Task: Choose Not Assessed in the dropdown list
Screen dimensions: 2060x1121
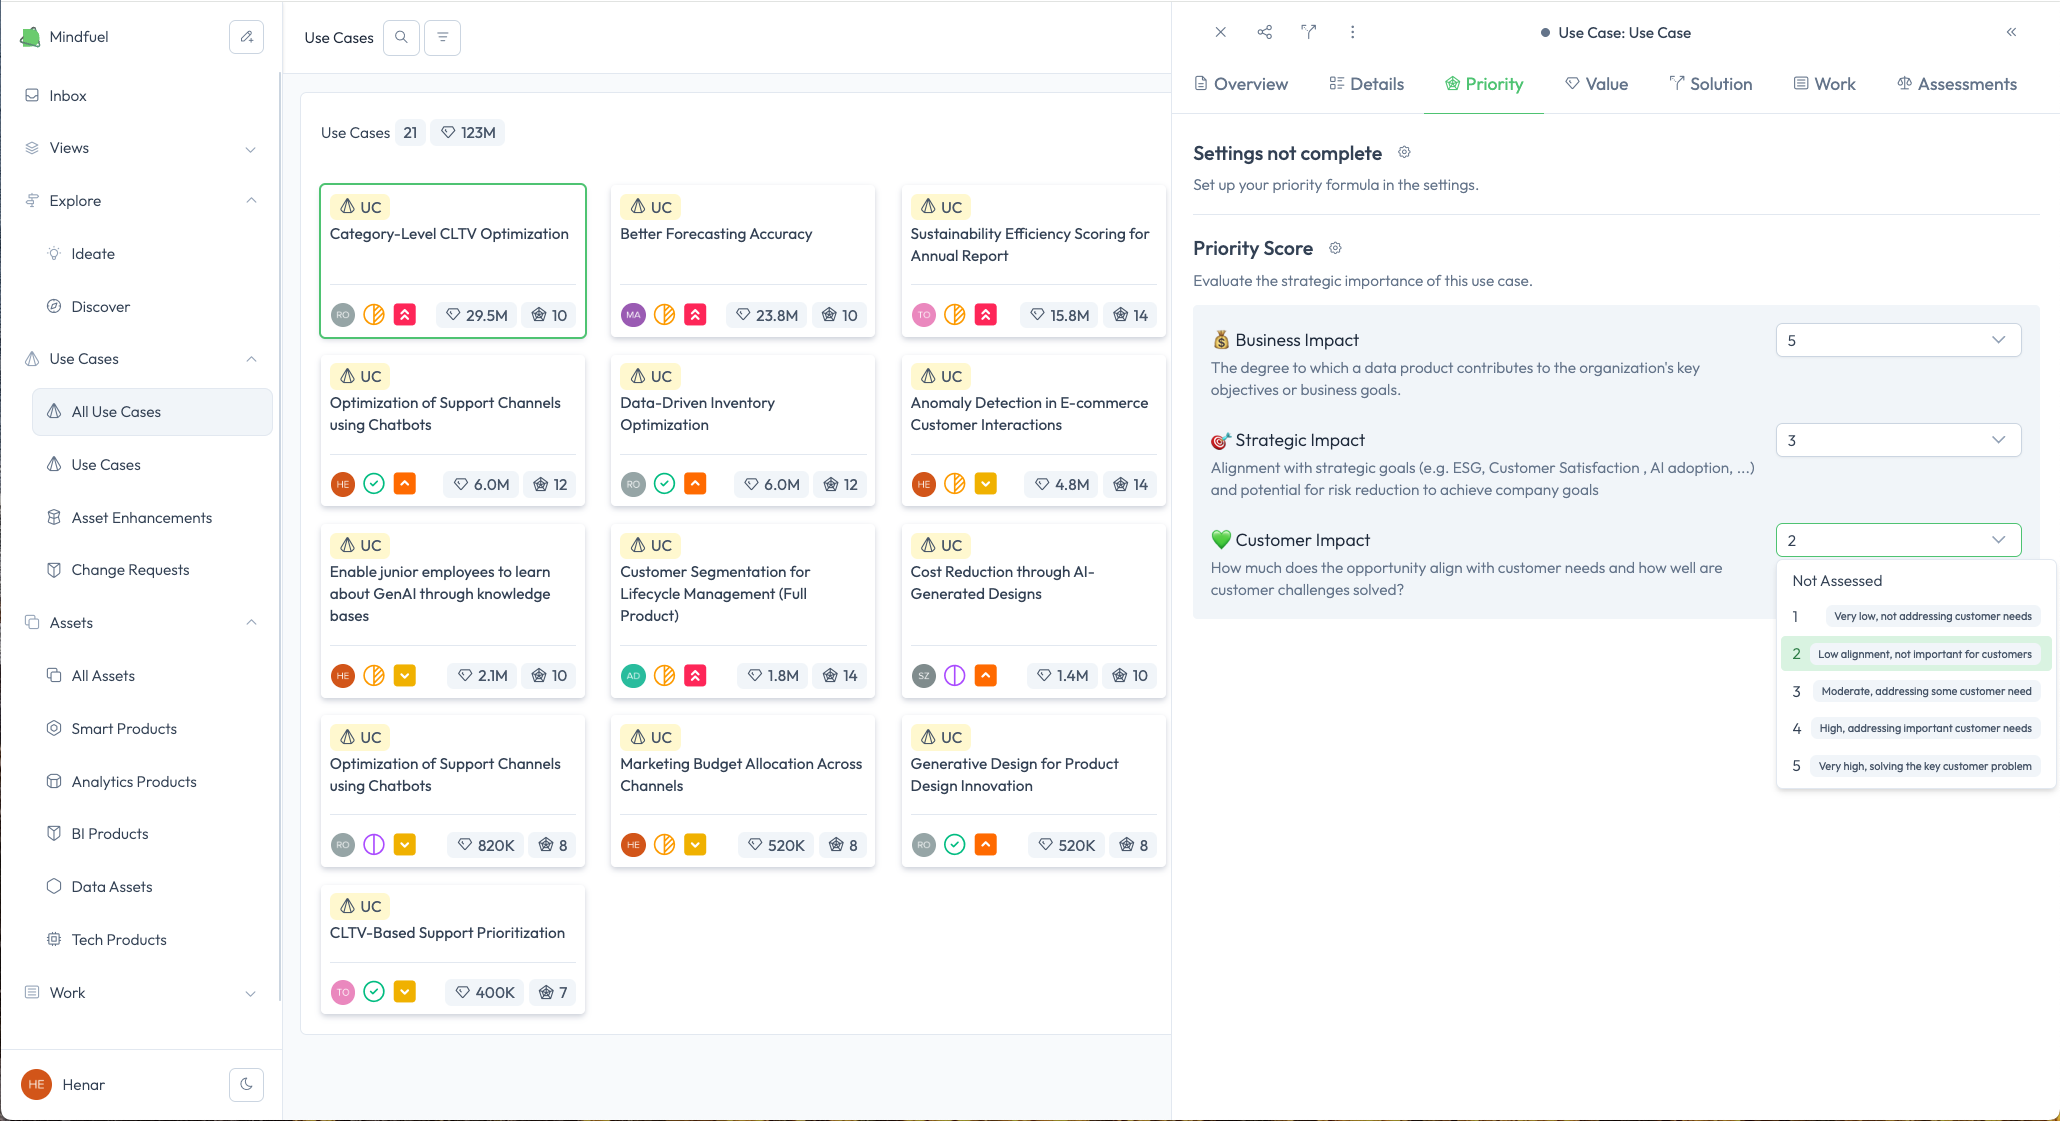Action: tap(1837, 580)
